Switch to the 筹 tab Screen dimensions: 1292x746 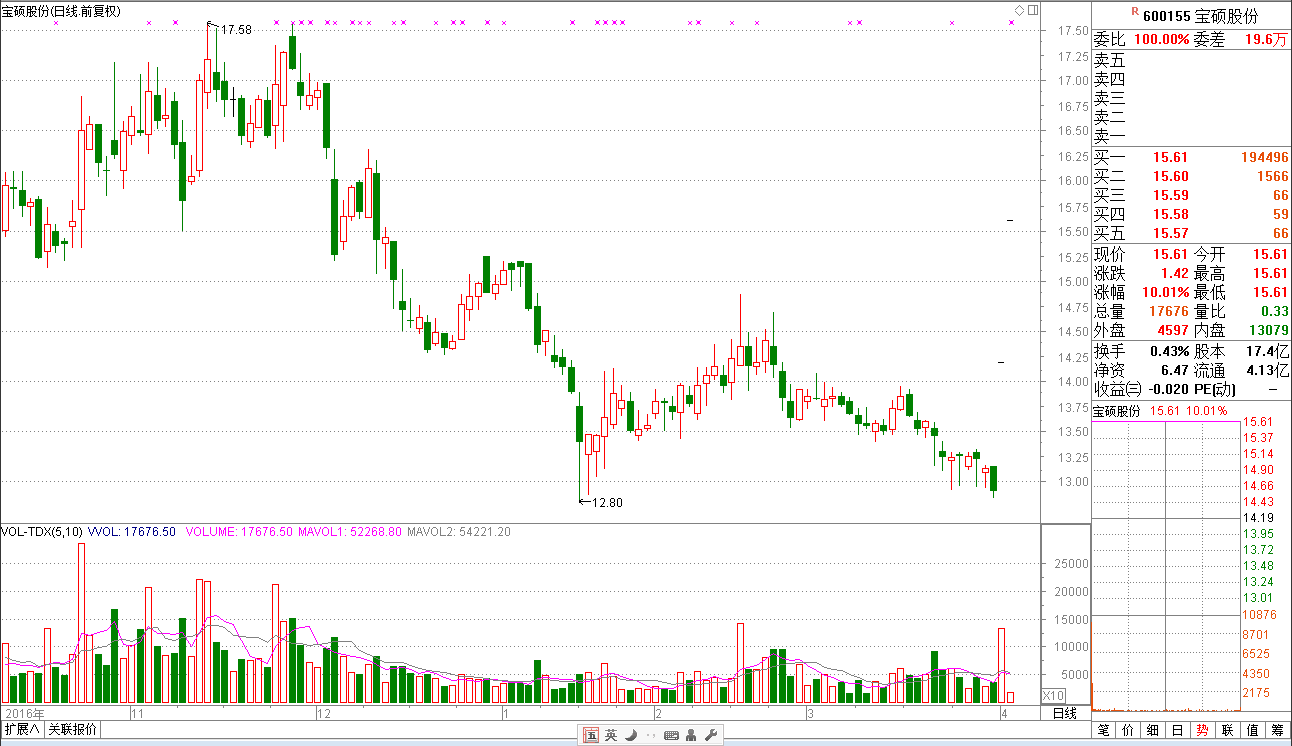click(x=1278, y=730)
